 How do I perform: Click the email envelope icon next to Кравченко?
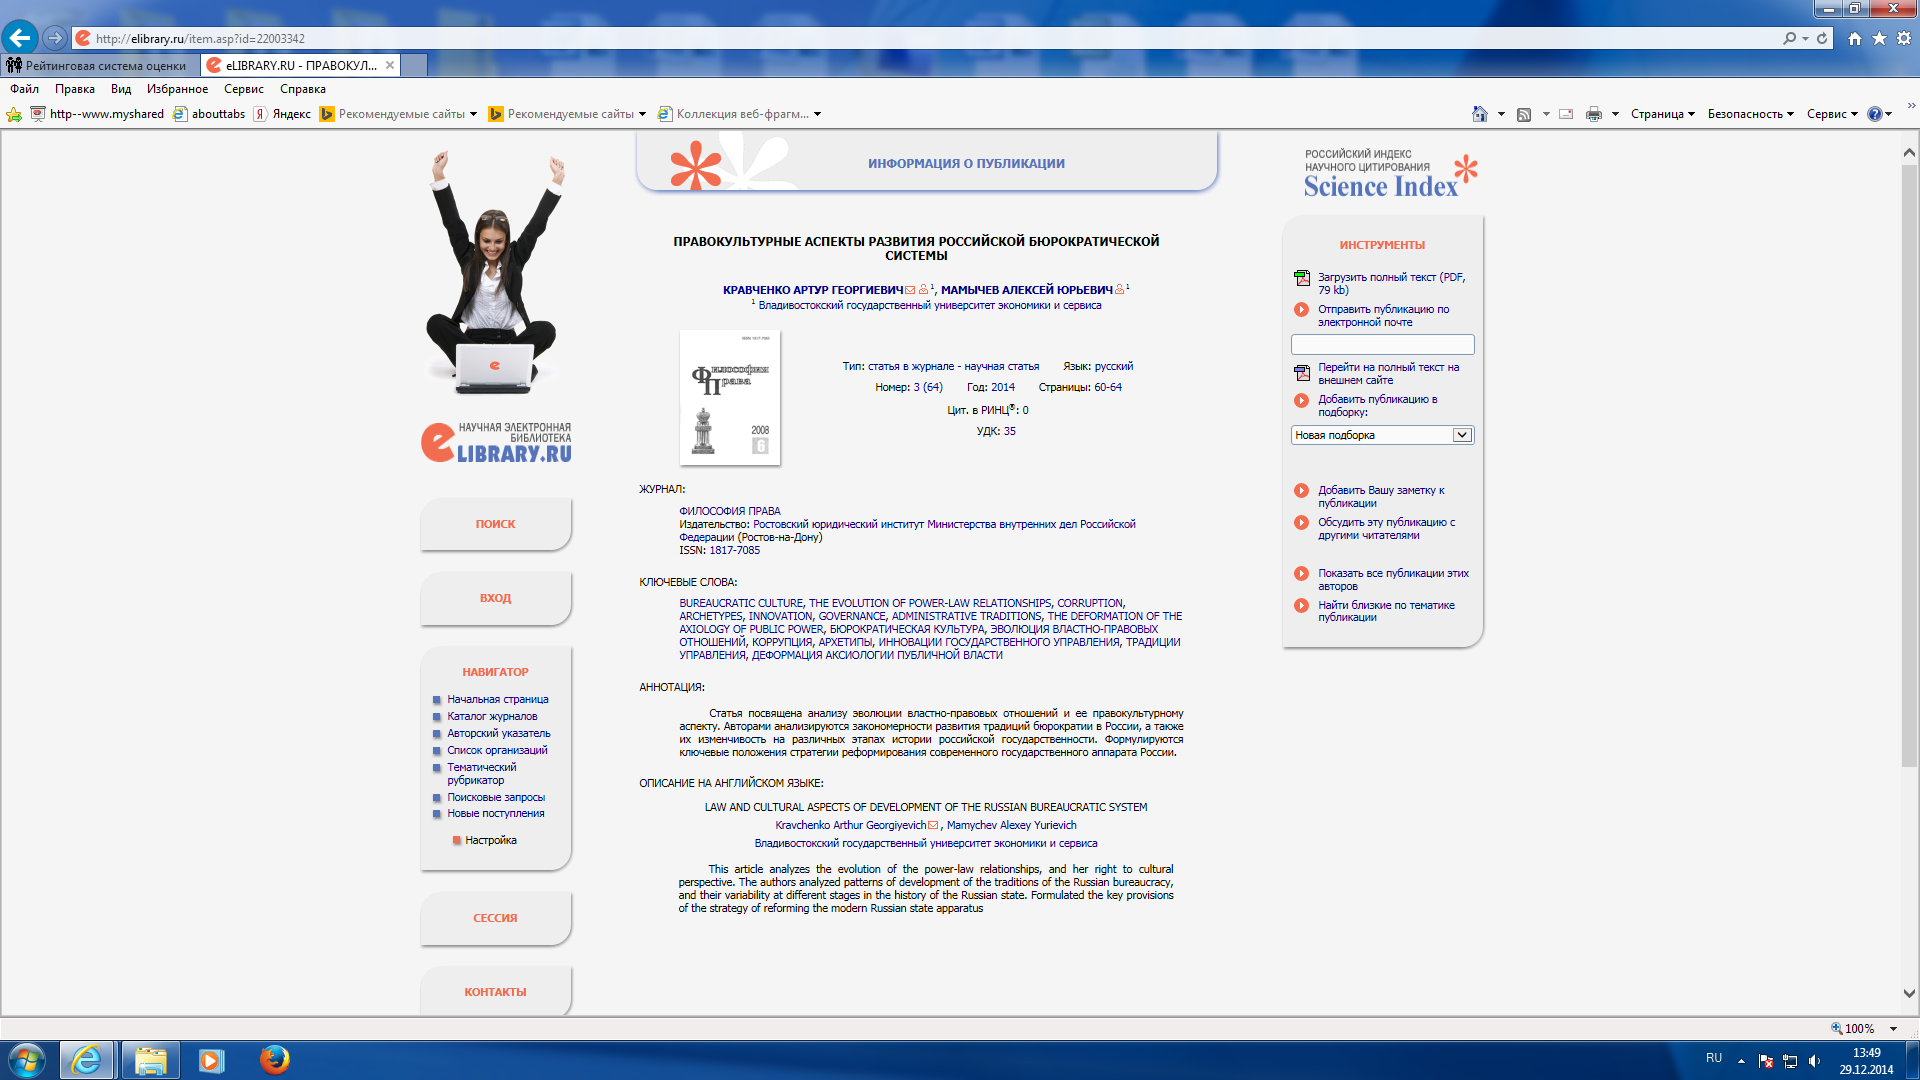[x=910, y=290]
